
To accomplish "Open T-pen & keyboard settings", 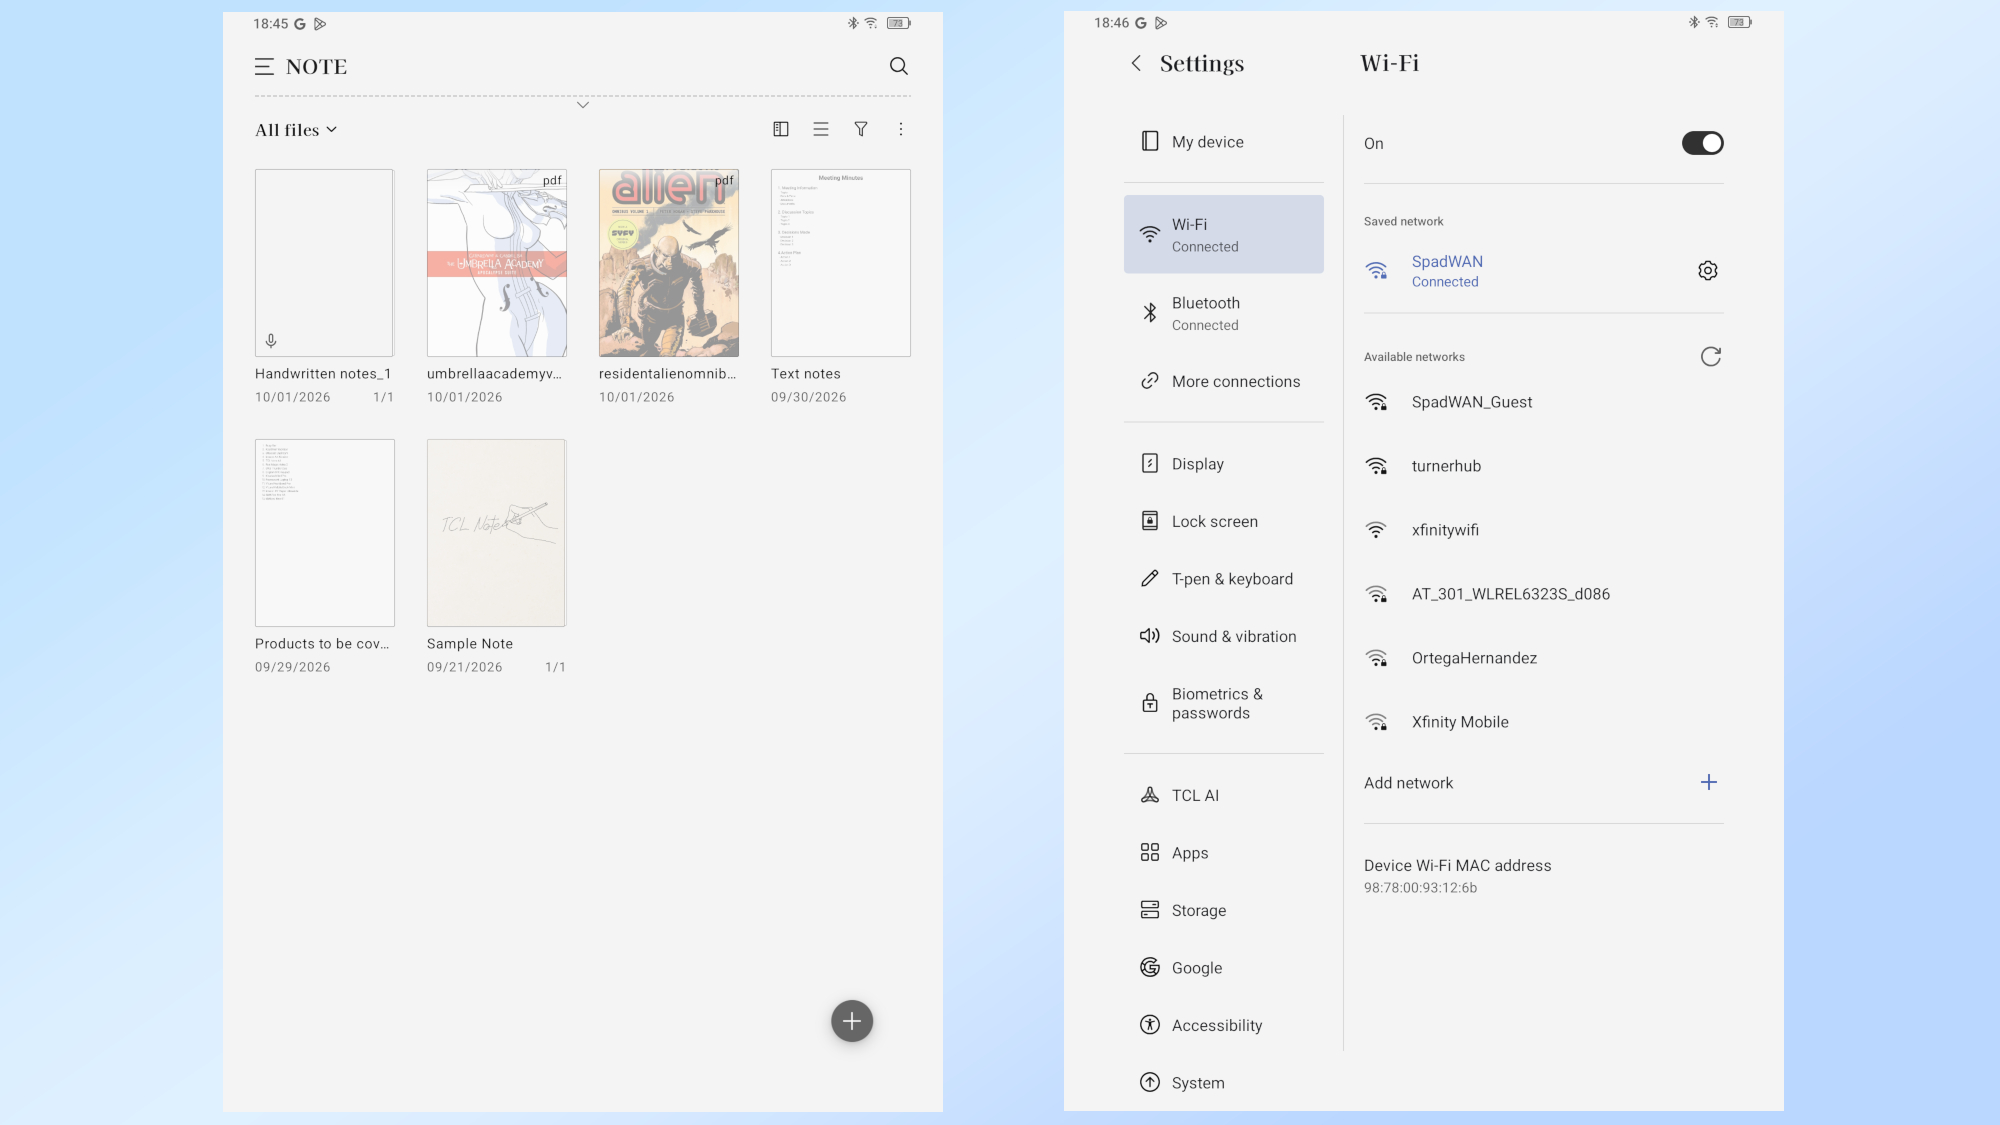I will (x=1223, y=579).
